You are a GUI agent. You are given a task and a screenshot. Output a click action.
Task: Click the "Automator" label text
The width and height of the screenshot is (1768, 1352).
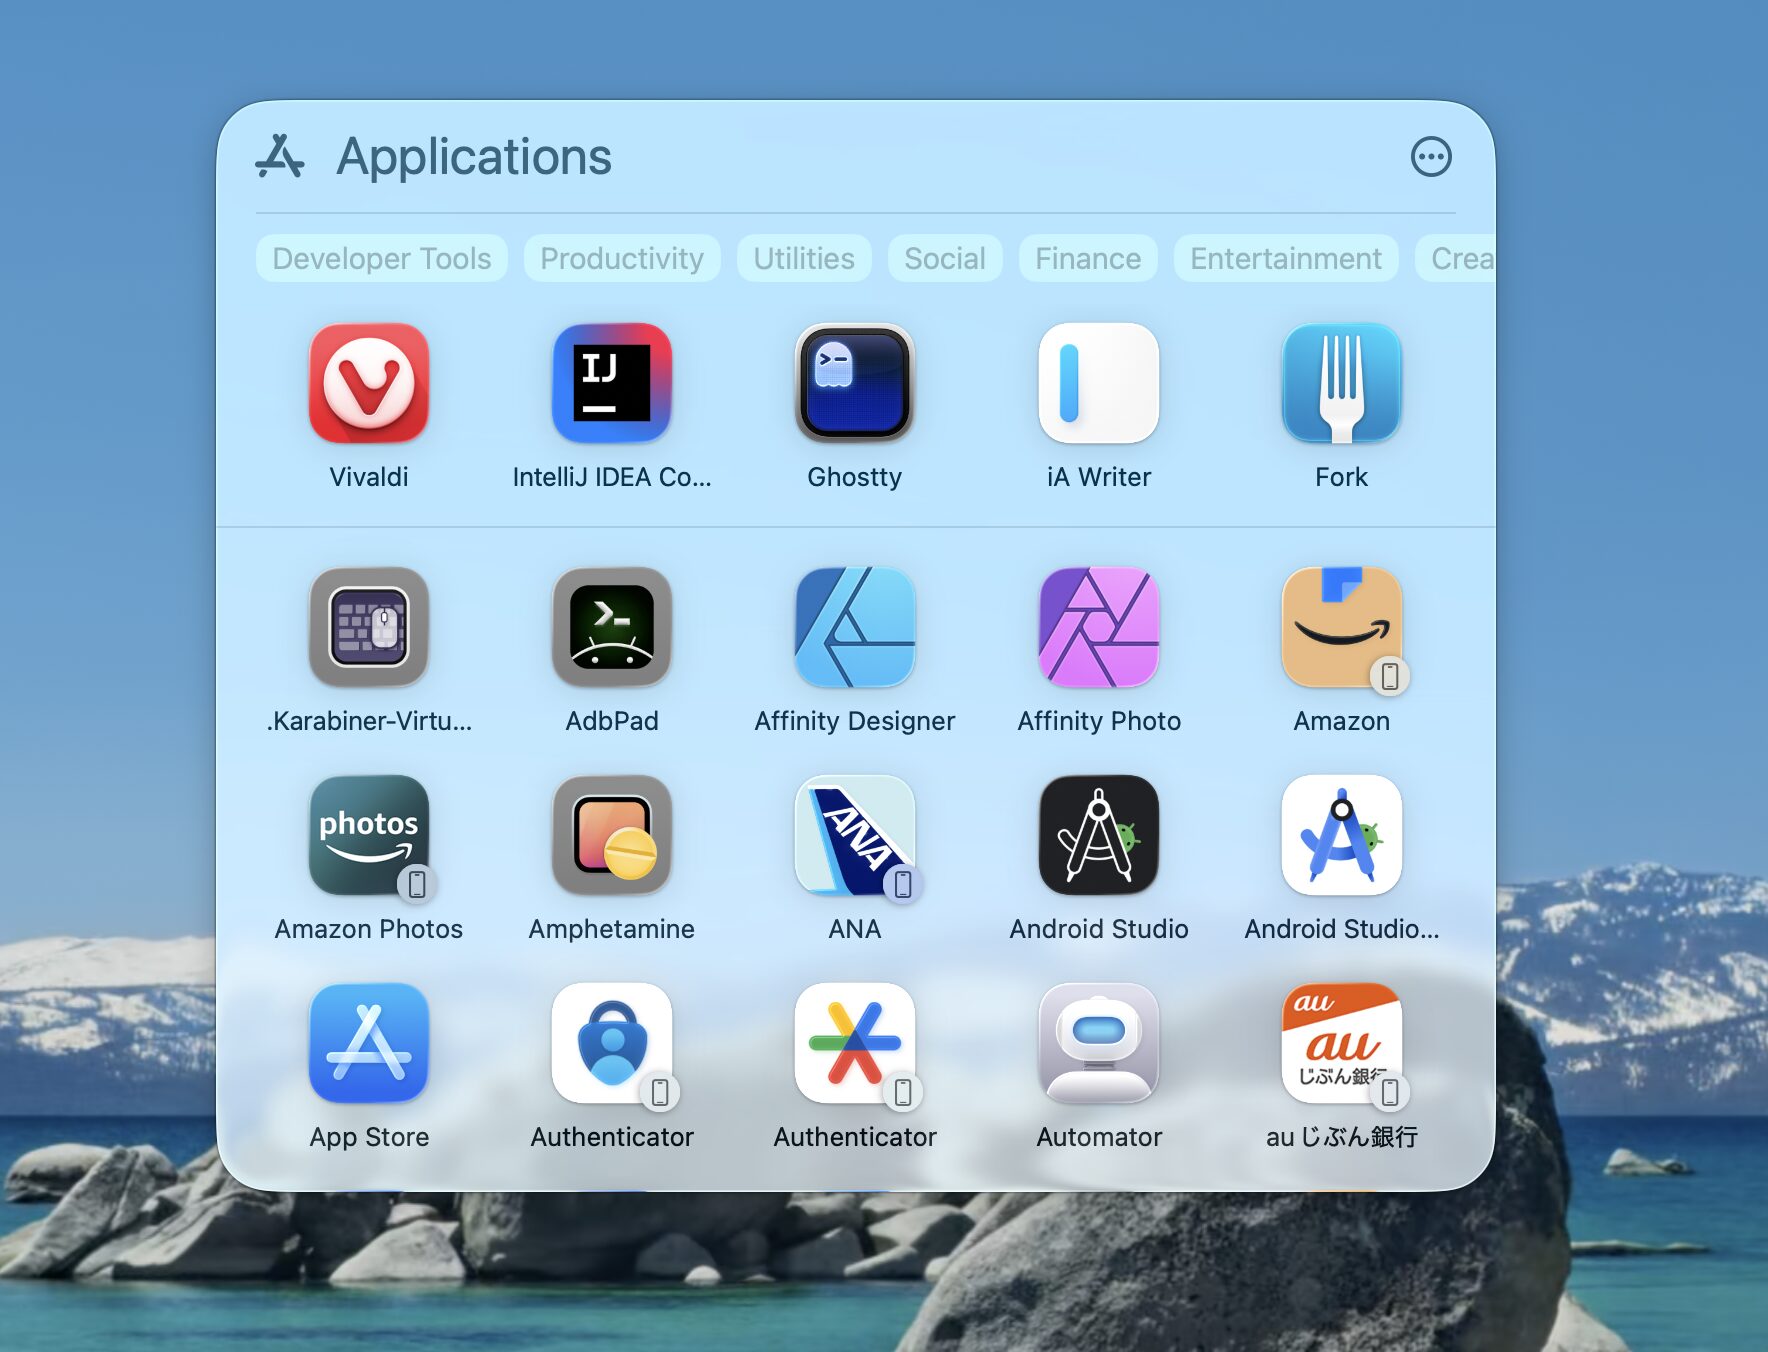pos(1099,1137)
